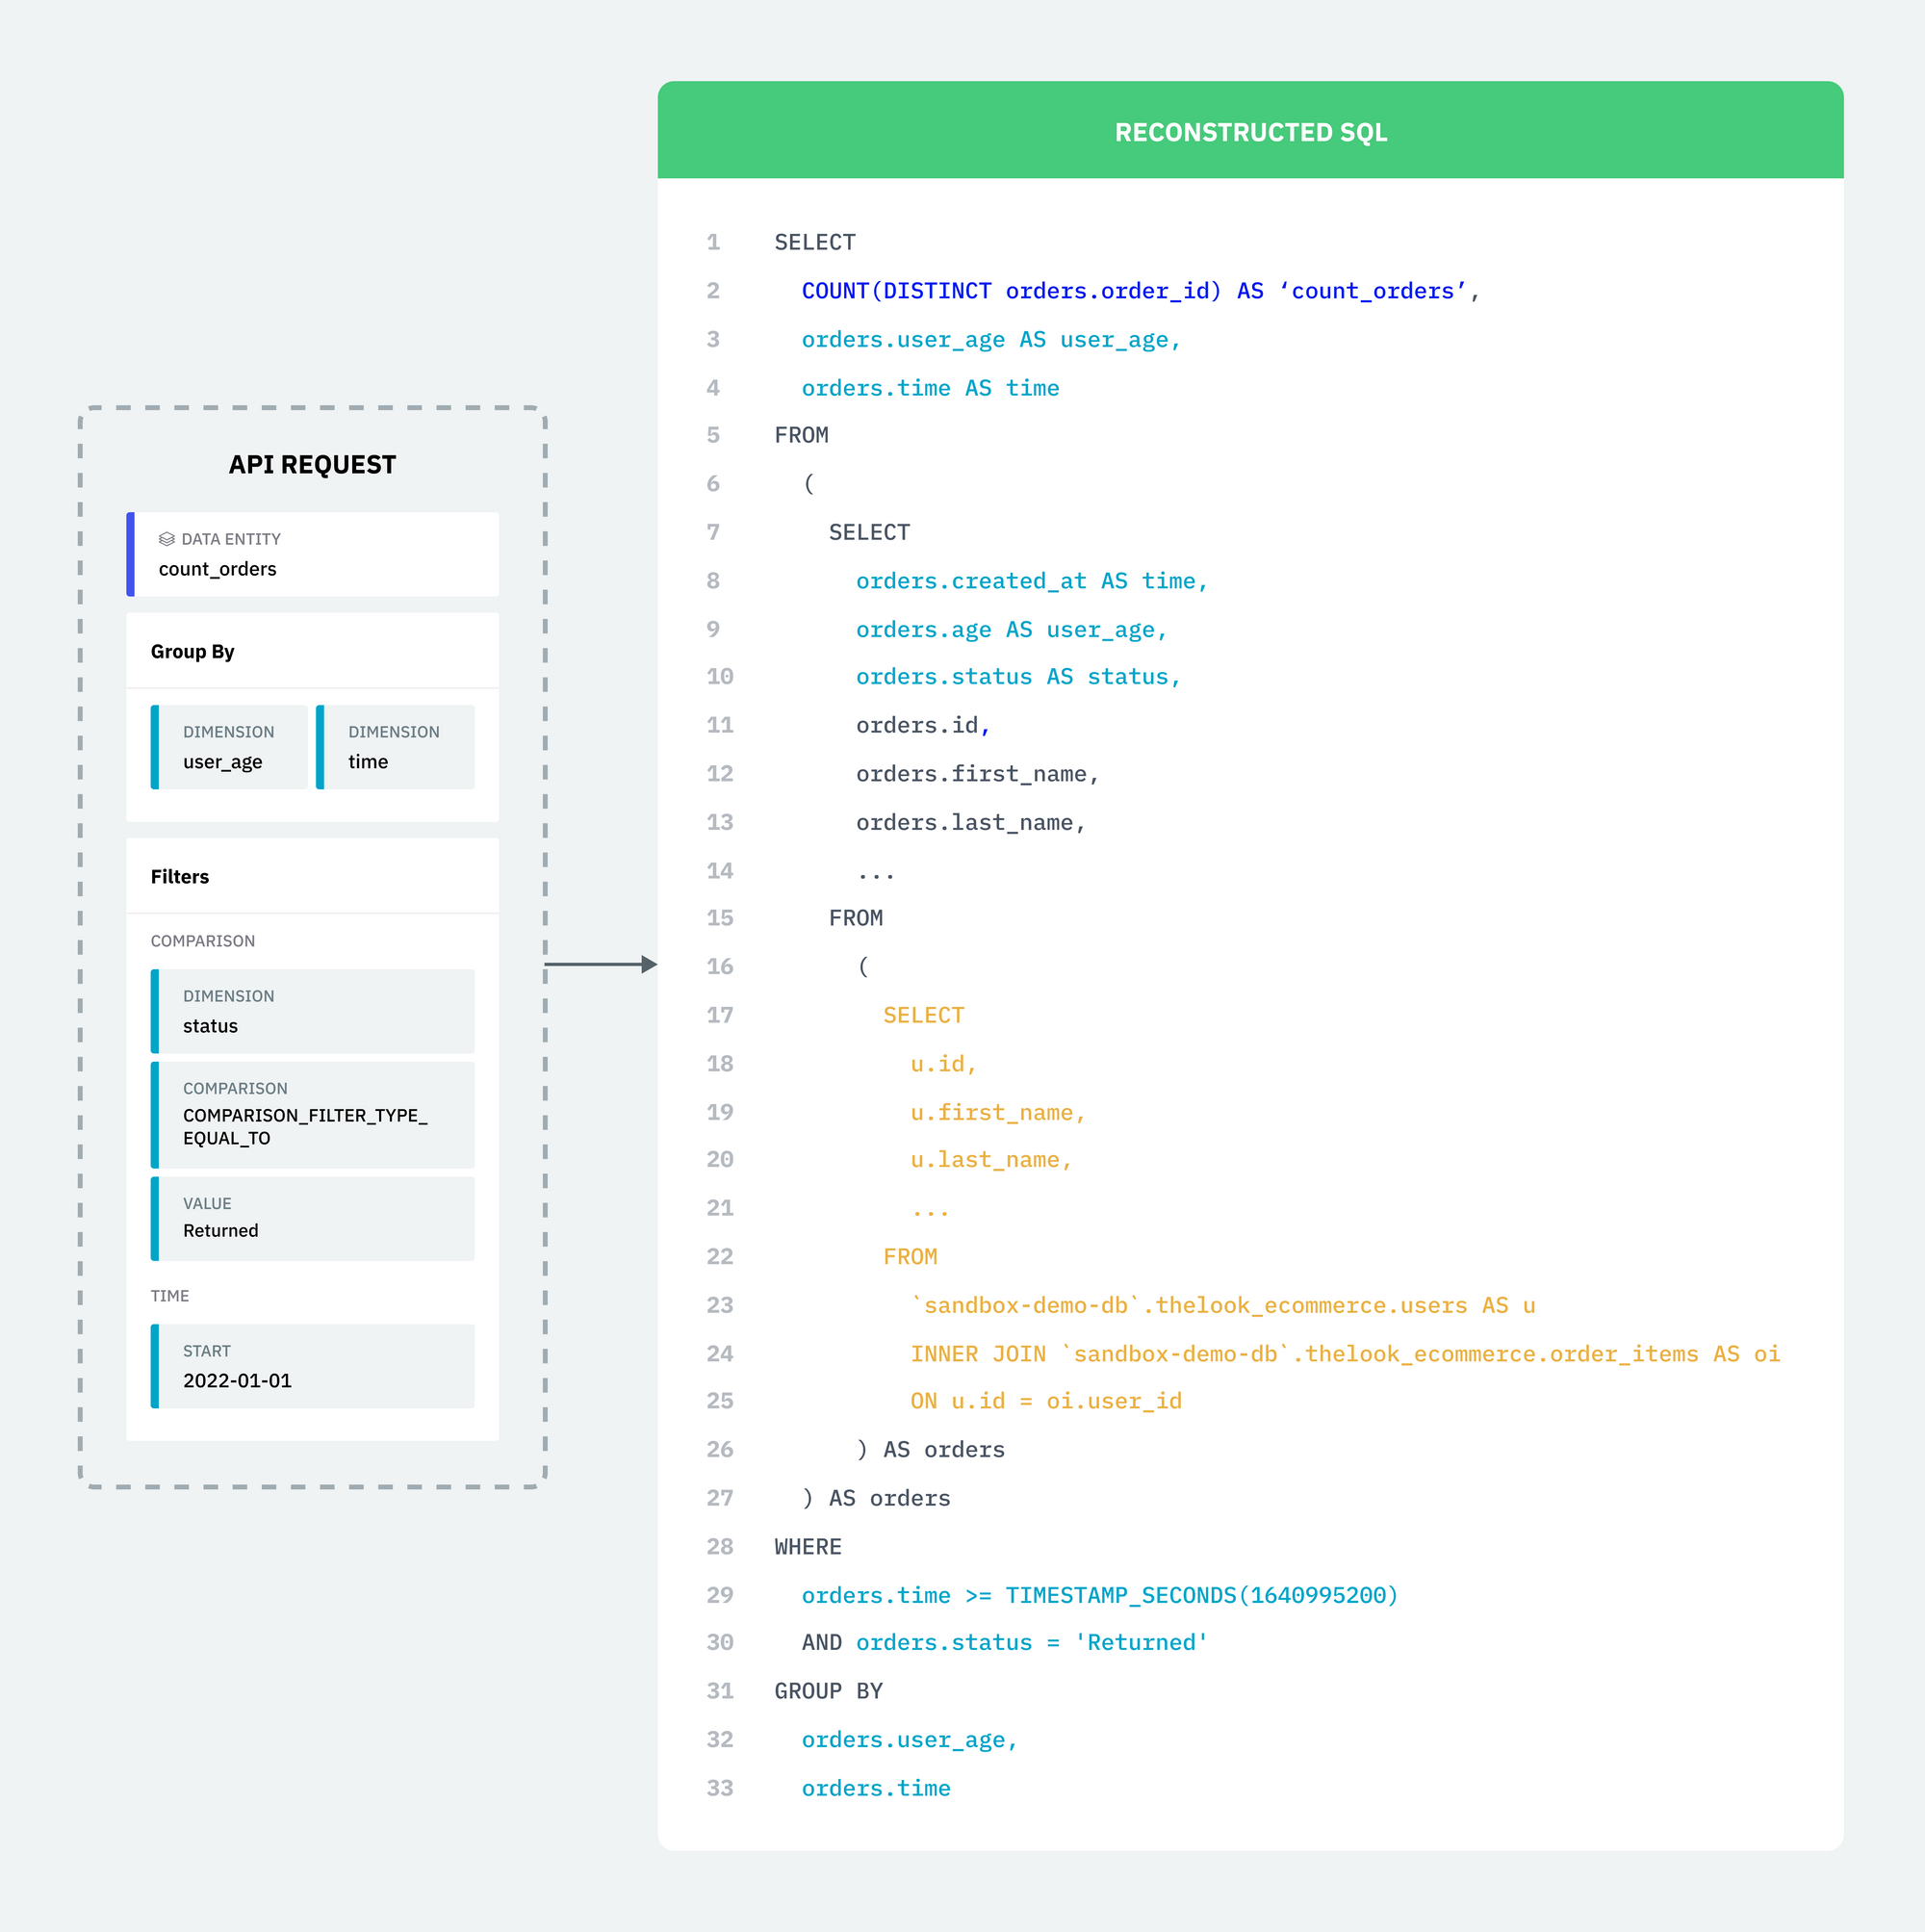This screenshot has width=1925, height=1932.
Task: Click the Group By section header
Action: tap(193, 652)
